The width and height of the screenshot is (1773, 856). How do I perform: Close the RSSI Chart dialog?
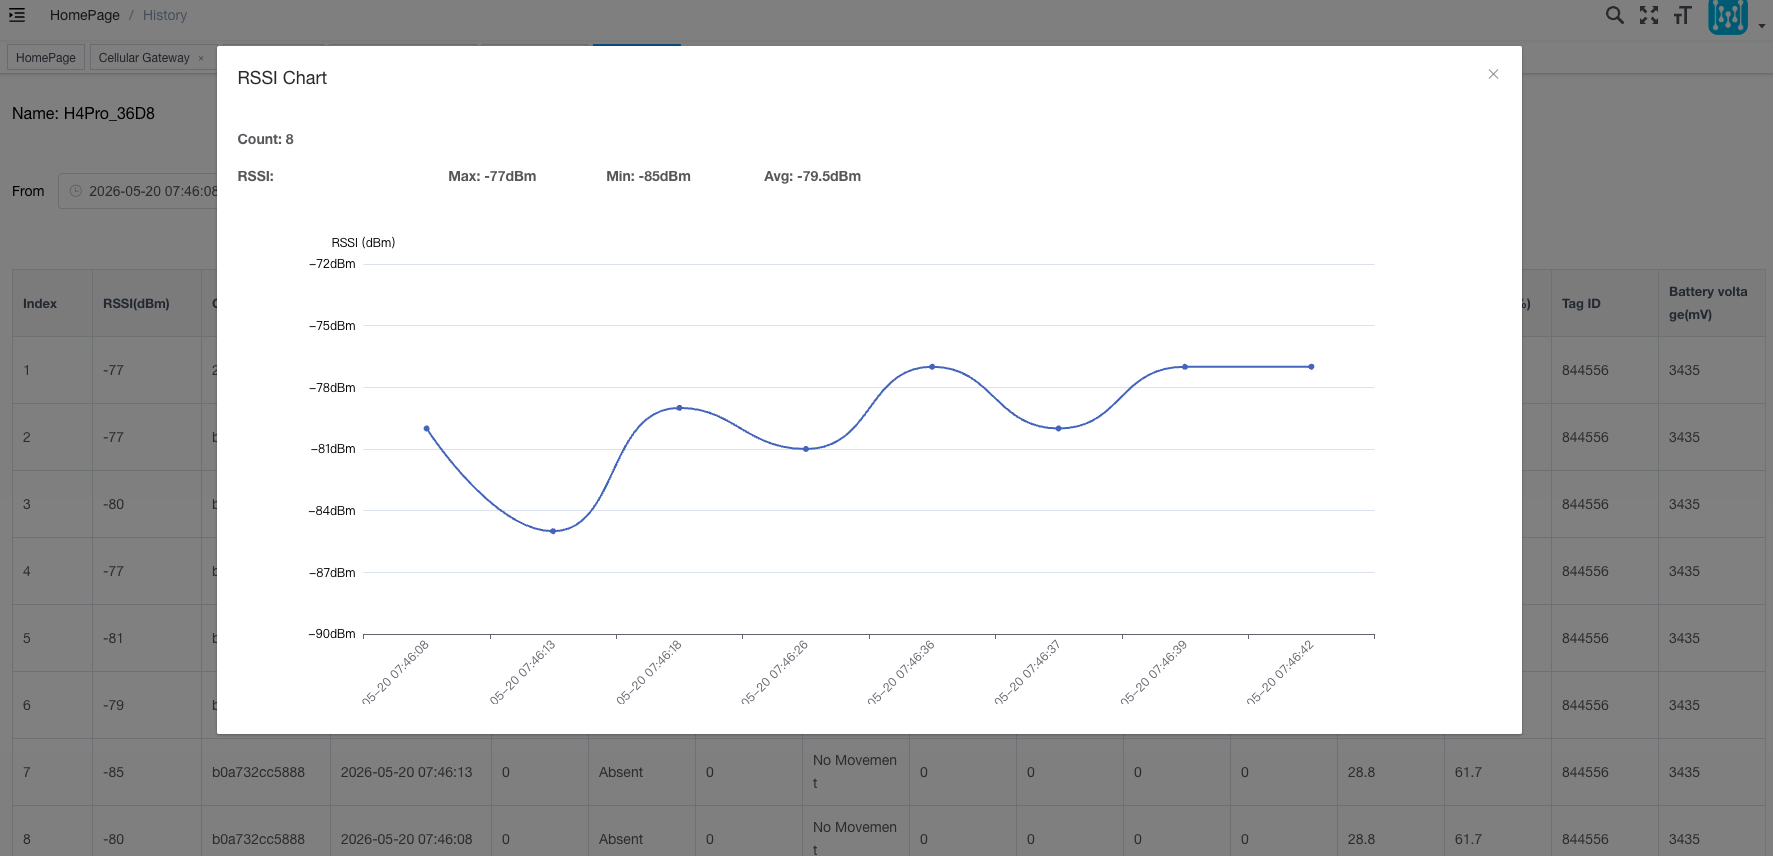pos(1493,74)
